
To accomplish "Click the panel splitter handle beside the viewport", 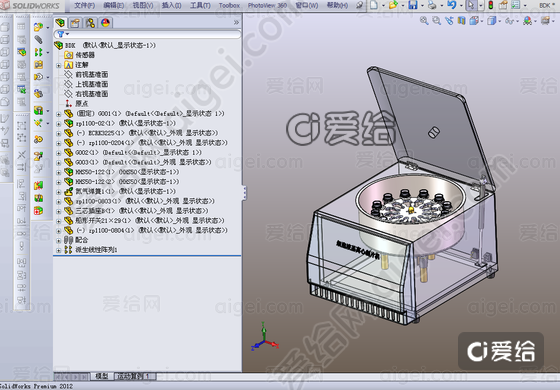I will [x=245, y=193].
